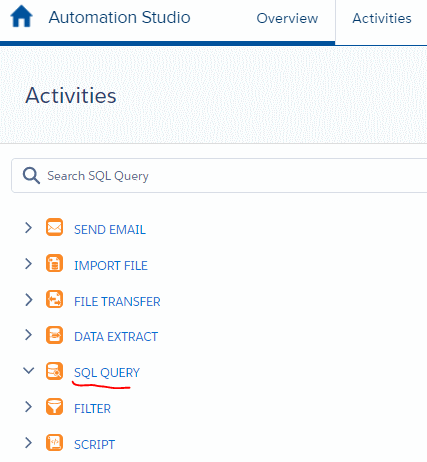
Task: Expand the Script activity folder
Action: point(29,443)
